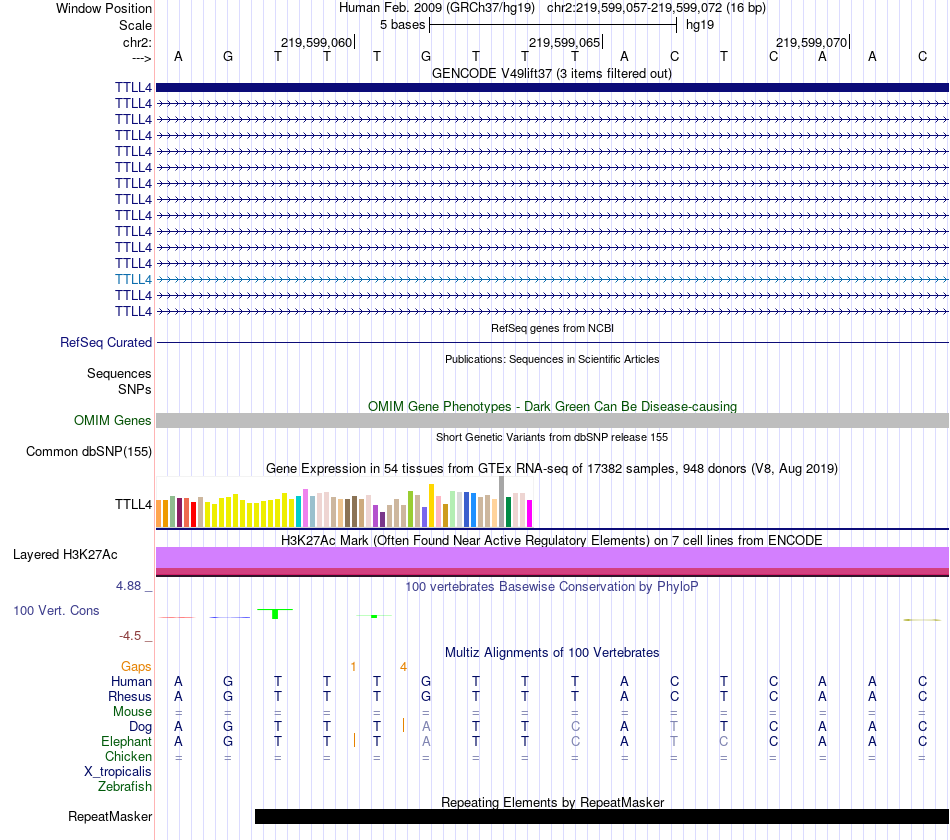
Task: Open 'Short Genetic Variants from dbSNP release 155'
Action: pos(552,437)
